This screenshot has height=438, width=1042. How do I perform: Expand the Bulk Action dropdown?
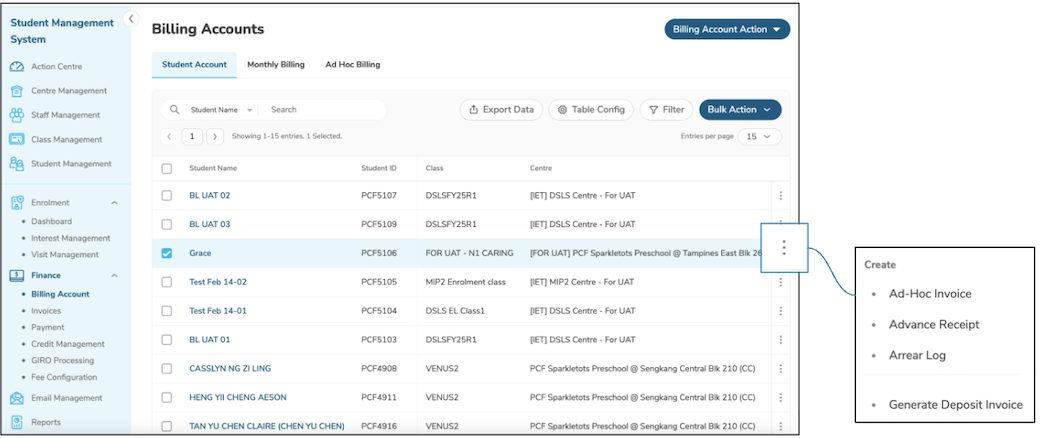[x=740, y=110]
